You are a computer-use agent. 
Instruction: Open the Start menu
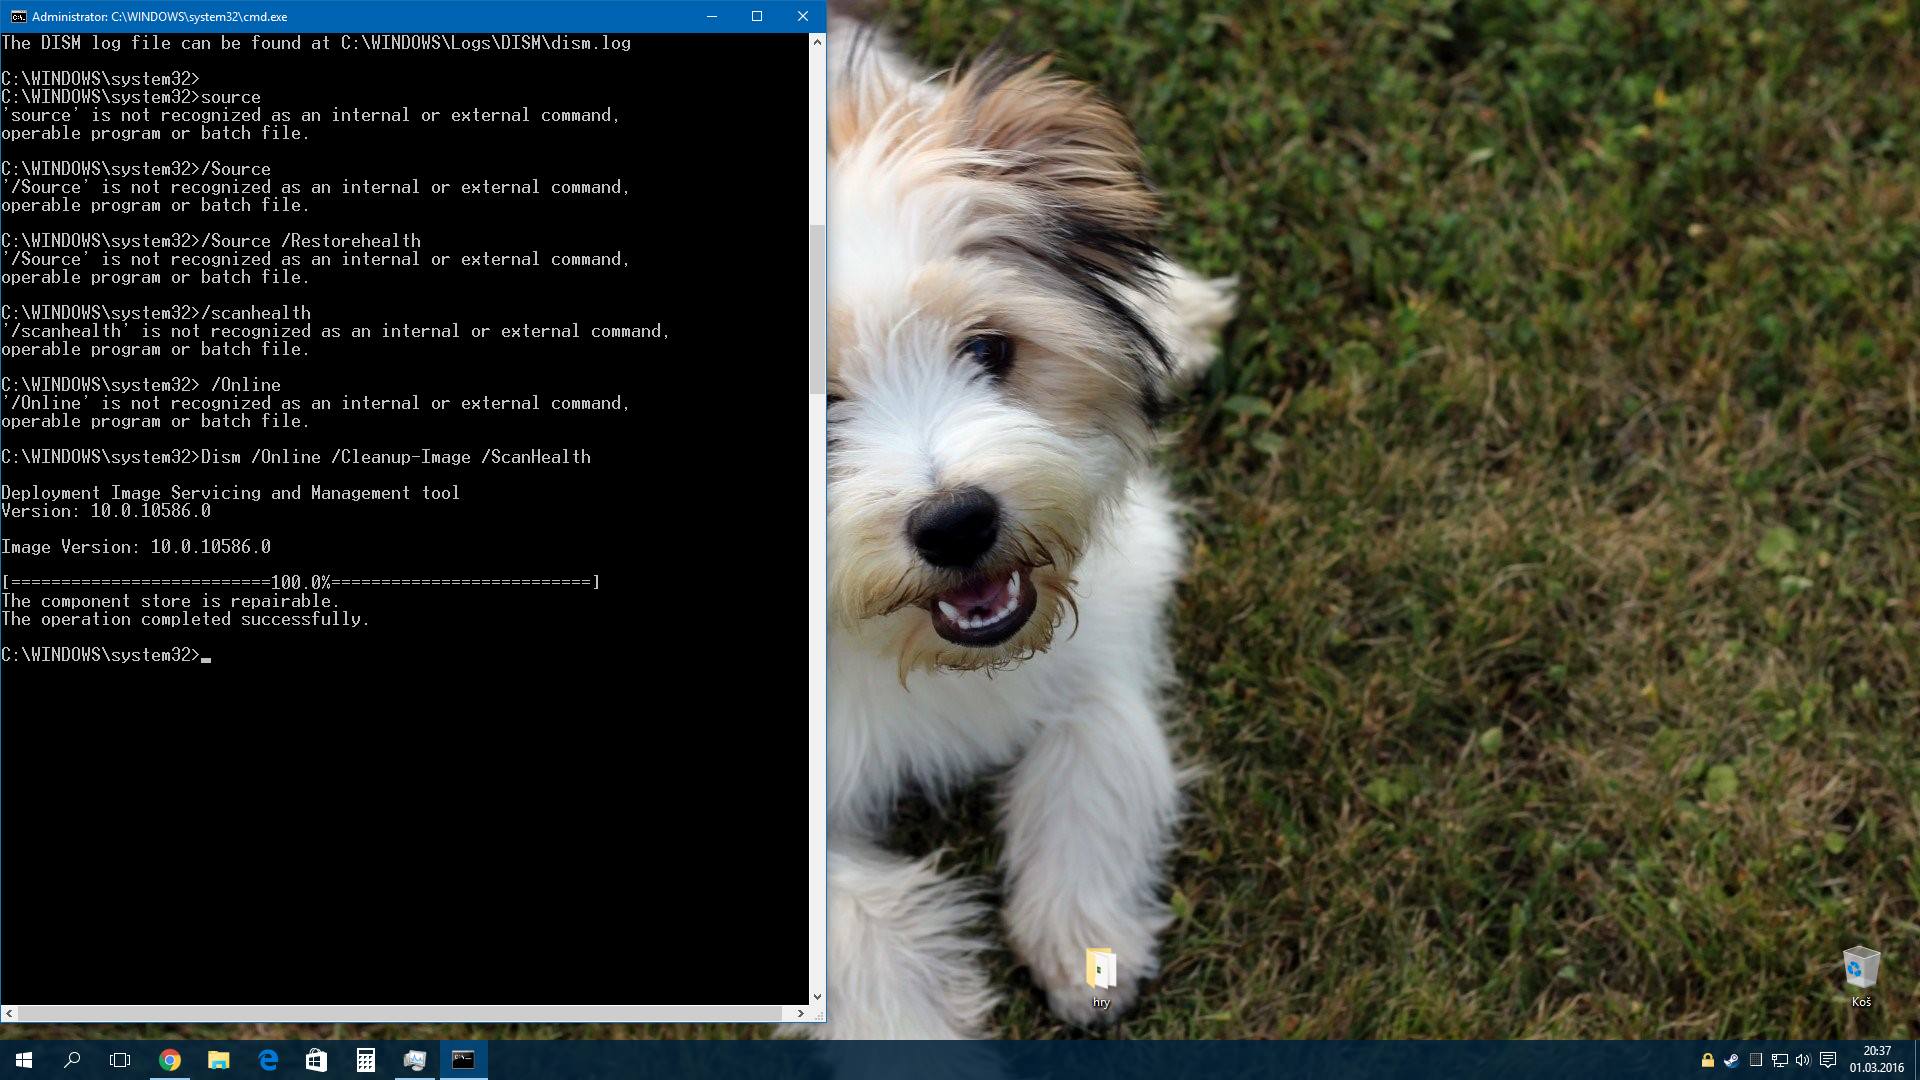[24, 1060]
